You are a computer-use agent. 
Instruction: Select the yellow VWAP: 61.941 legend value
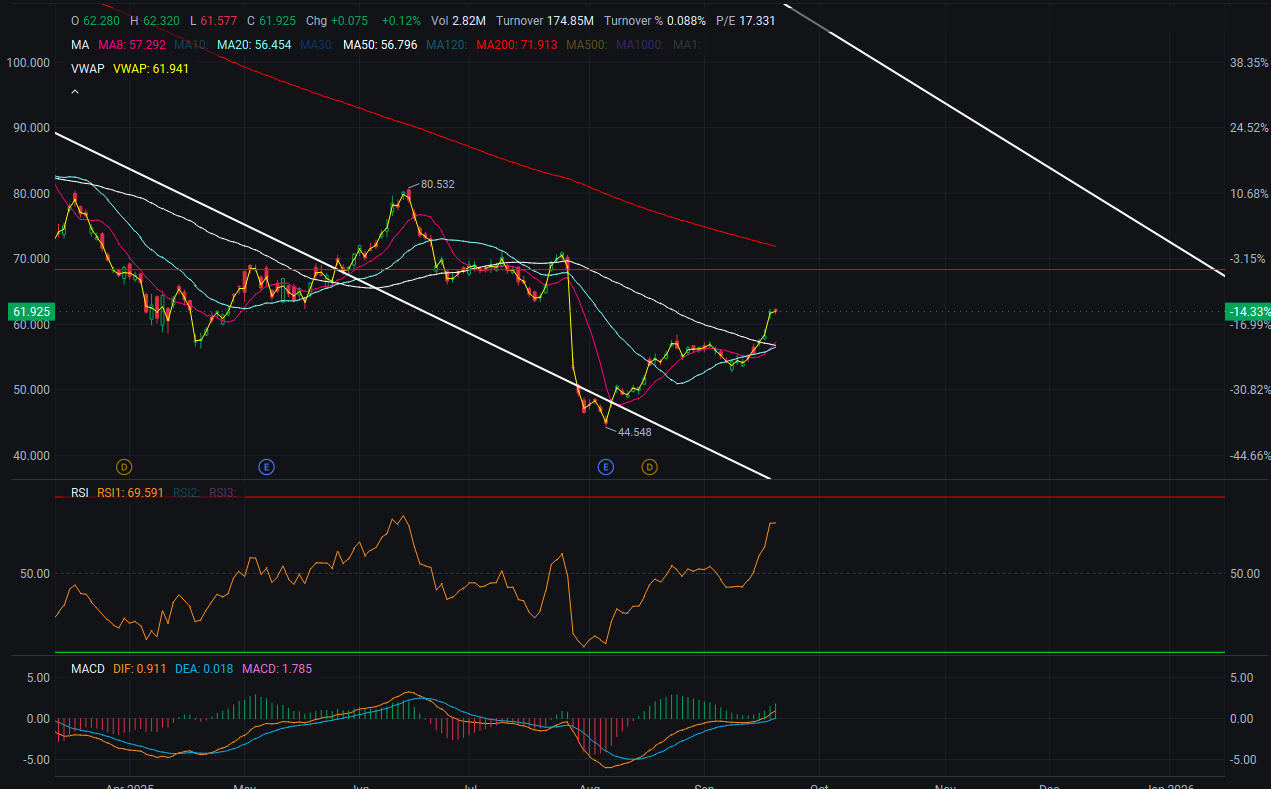(150, 69)
